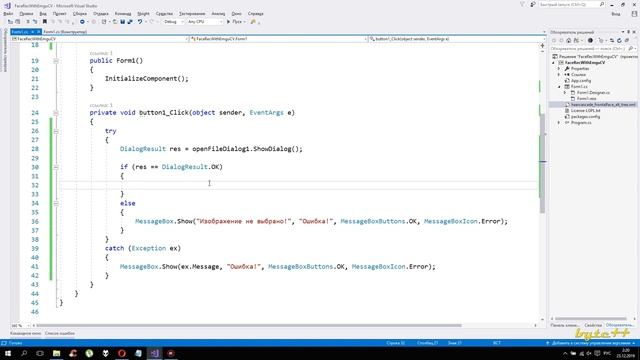Switch to the Свойства panel tab

point(593,325)
